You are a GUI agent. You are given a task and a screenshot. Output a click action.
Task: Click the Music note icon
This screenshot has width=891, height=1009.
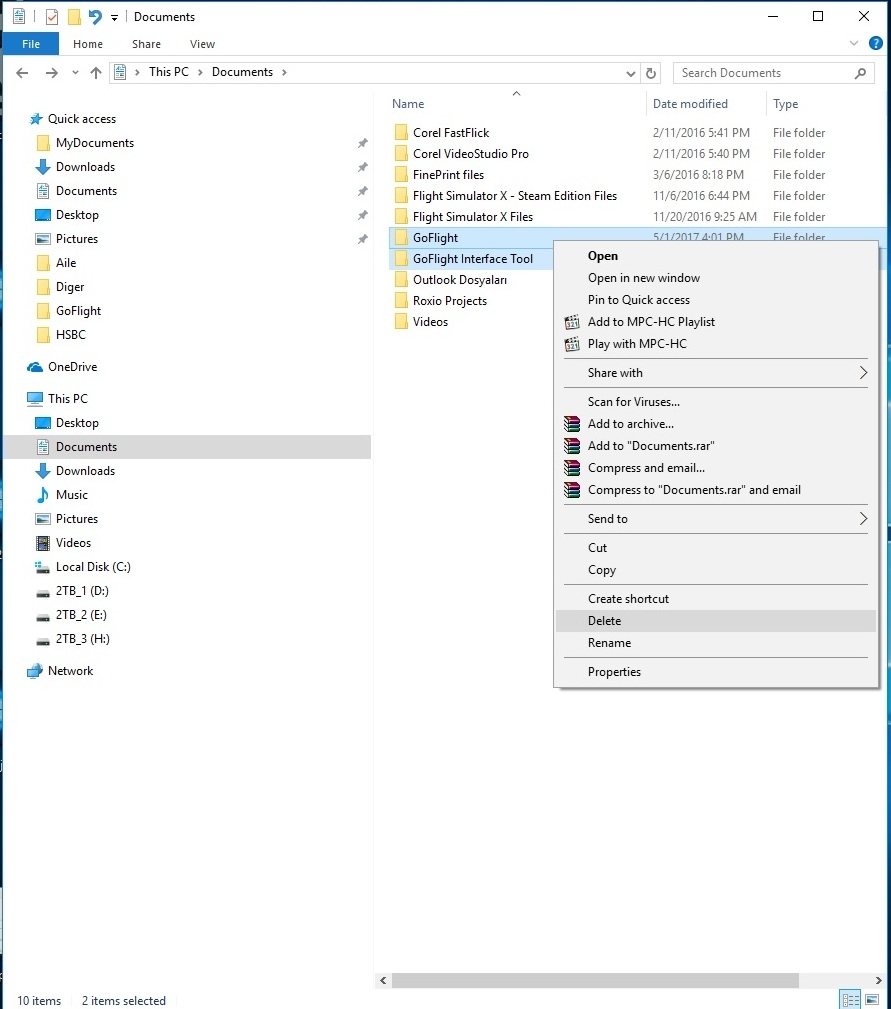click(43, 495)
